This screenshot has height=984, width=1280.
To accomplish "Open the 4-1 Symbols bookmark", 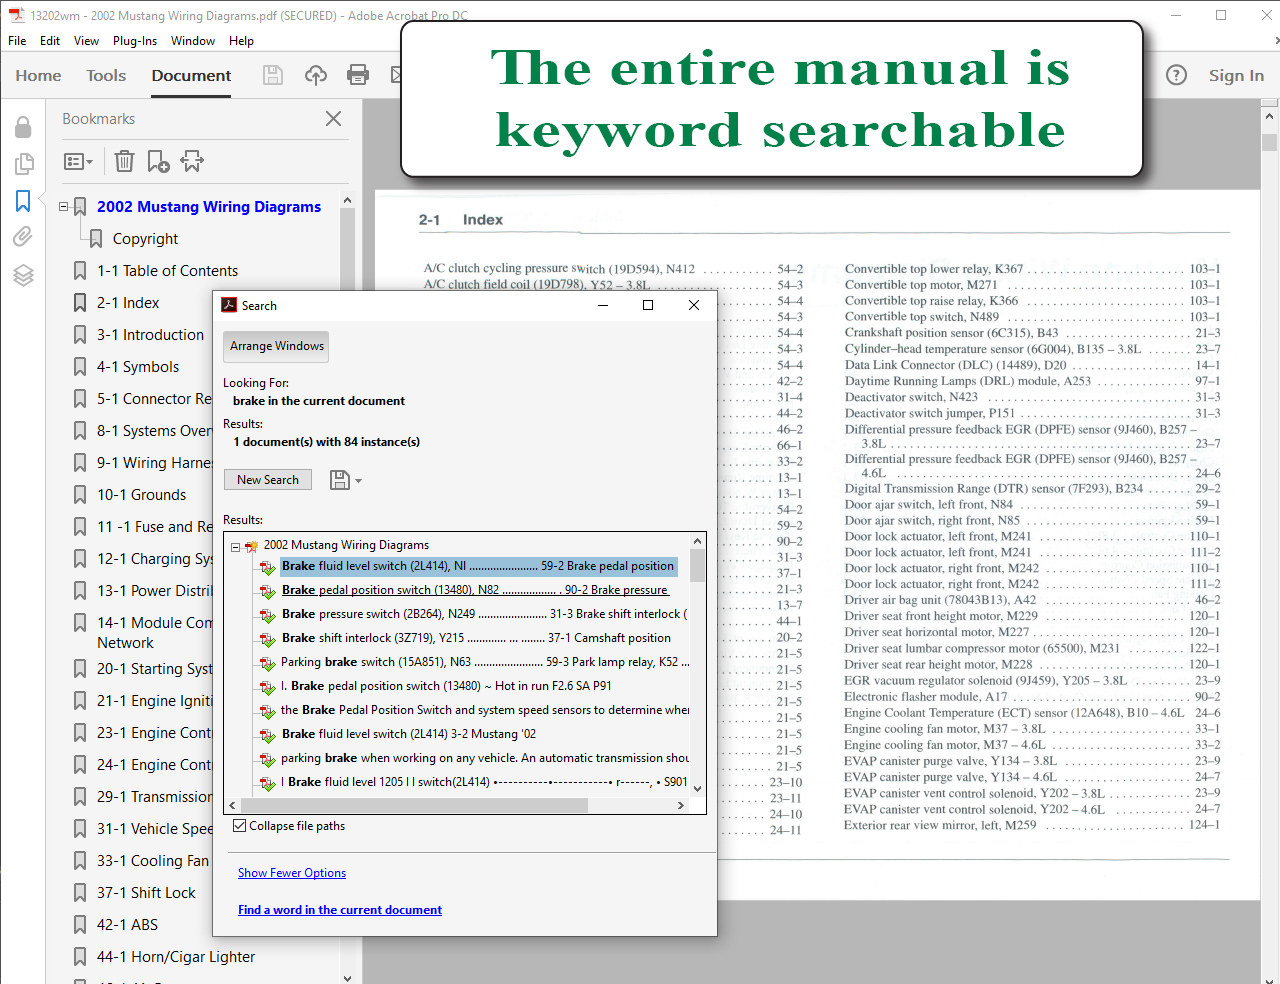I will [x=138, y=367].
